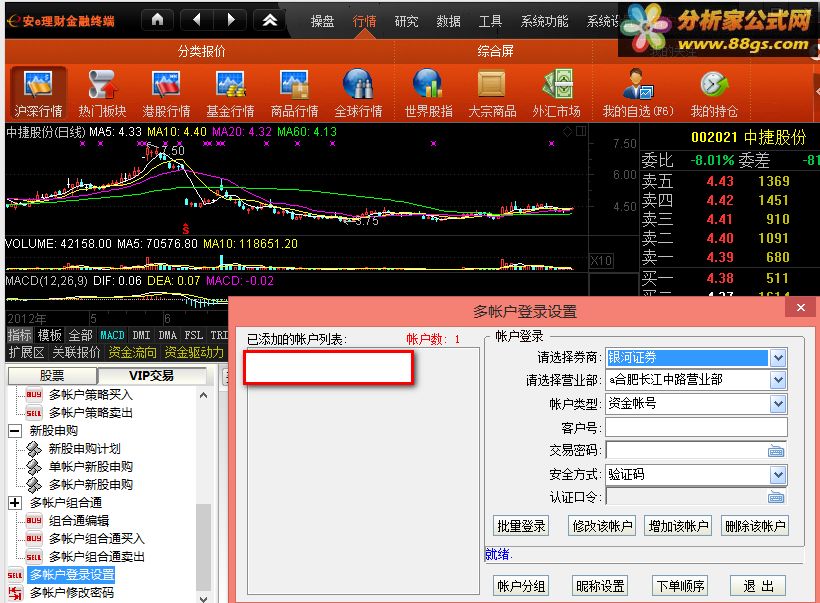Open 全球行情 global quotes icon
Viewport: 820px width, 603px height.
pos(358,92)
